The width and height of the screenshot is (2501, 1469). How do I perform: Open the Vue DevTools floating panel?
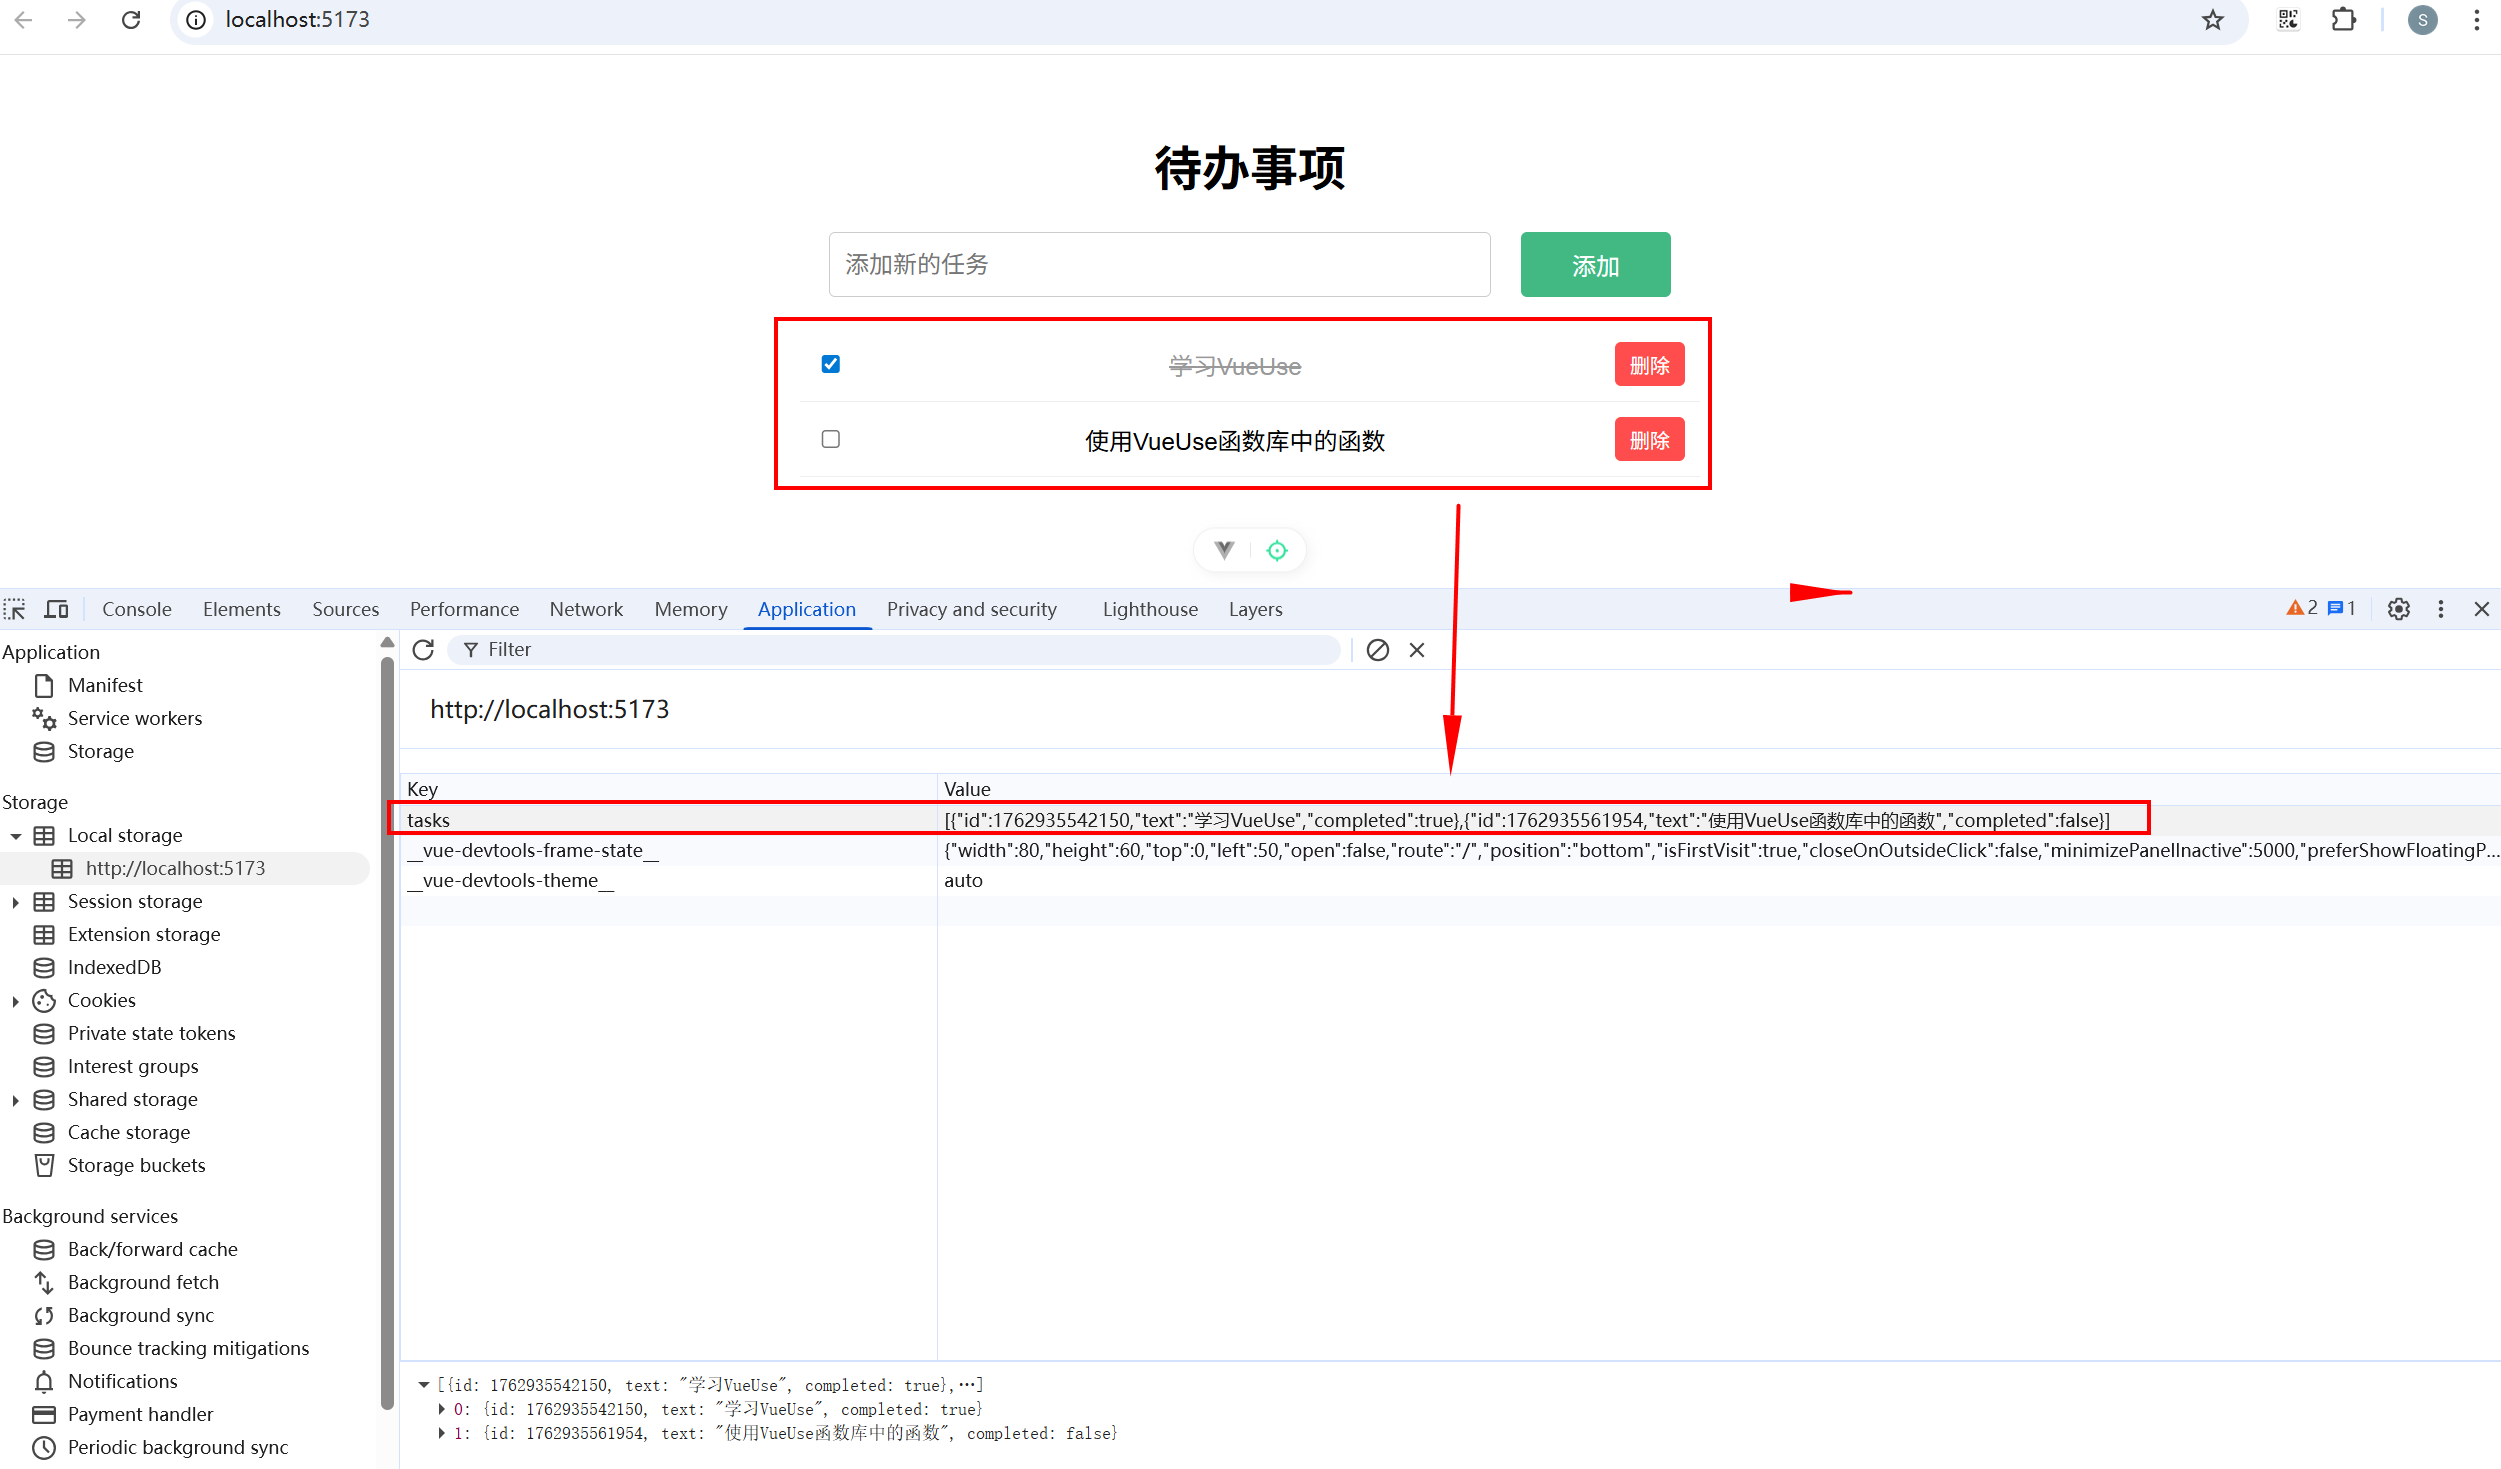click(1222, 549)
